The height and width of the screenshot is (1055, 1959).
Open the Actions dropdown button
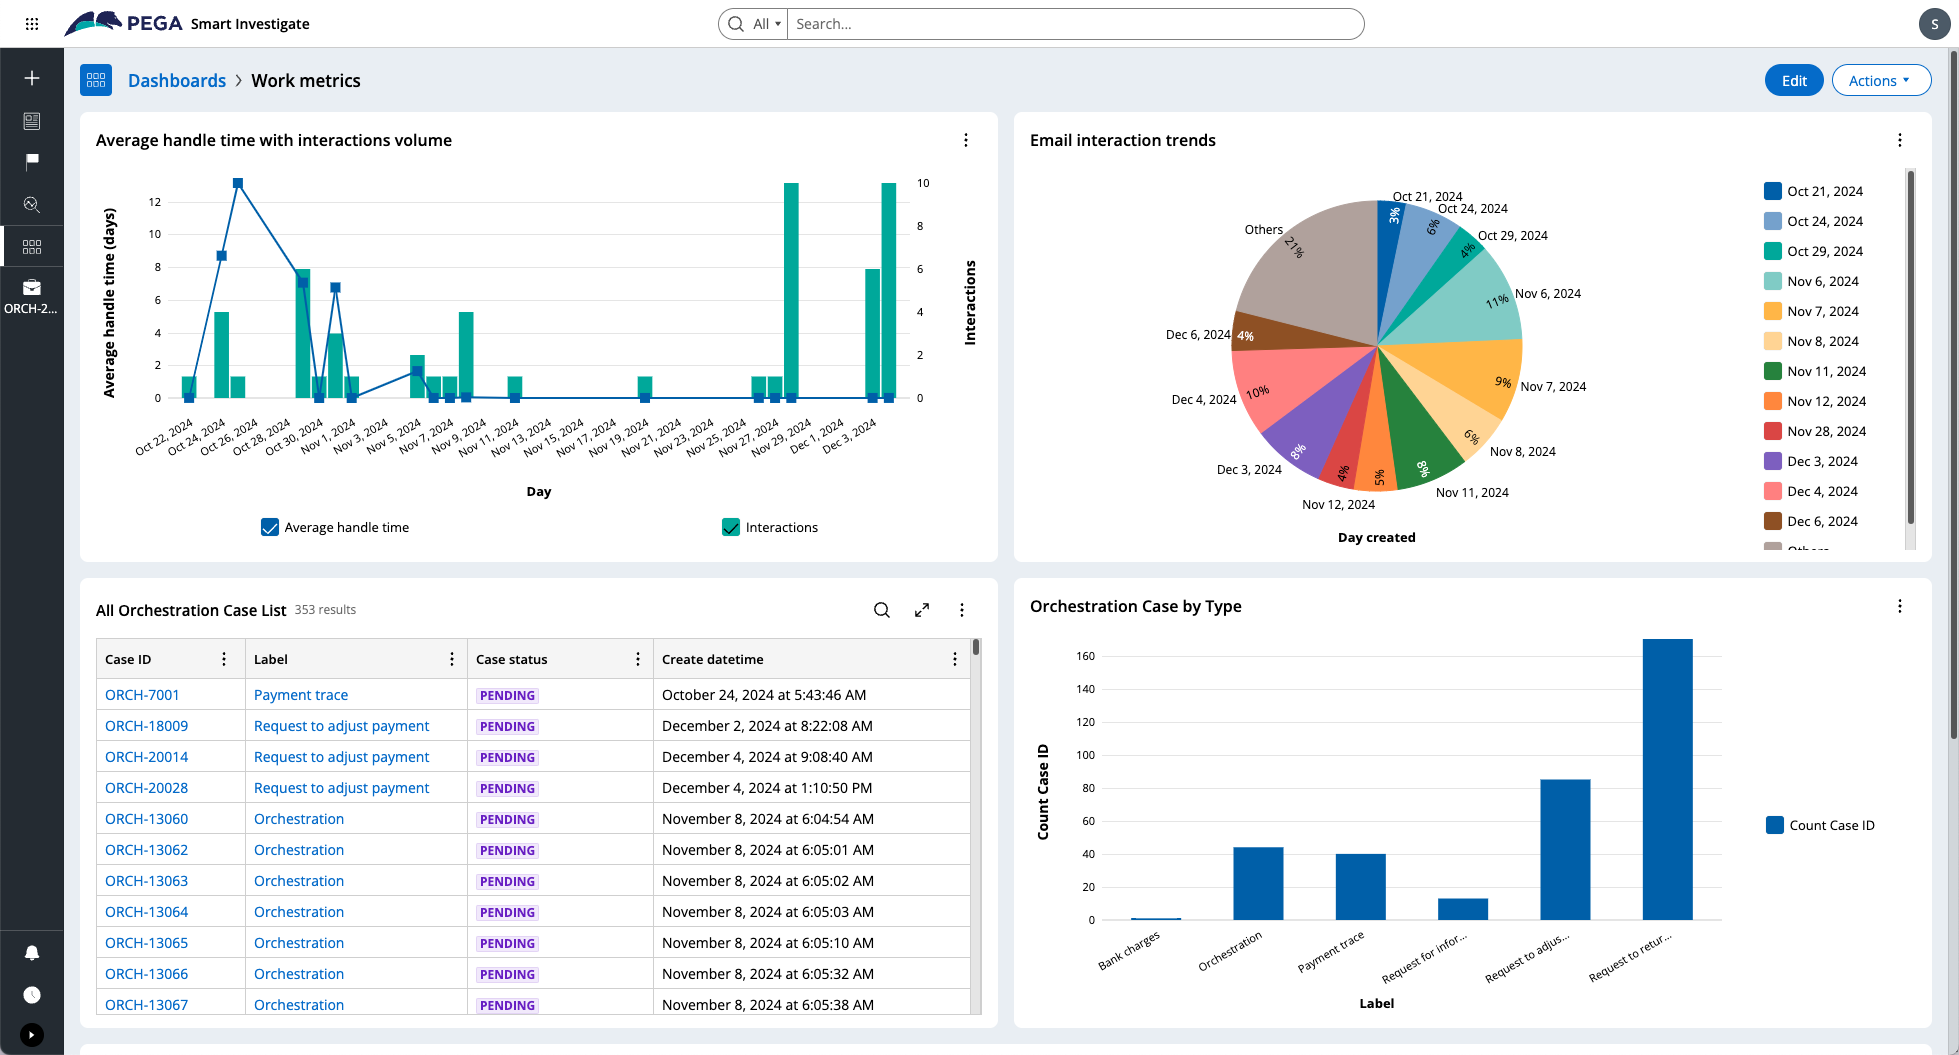(x=1881, y=81)
